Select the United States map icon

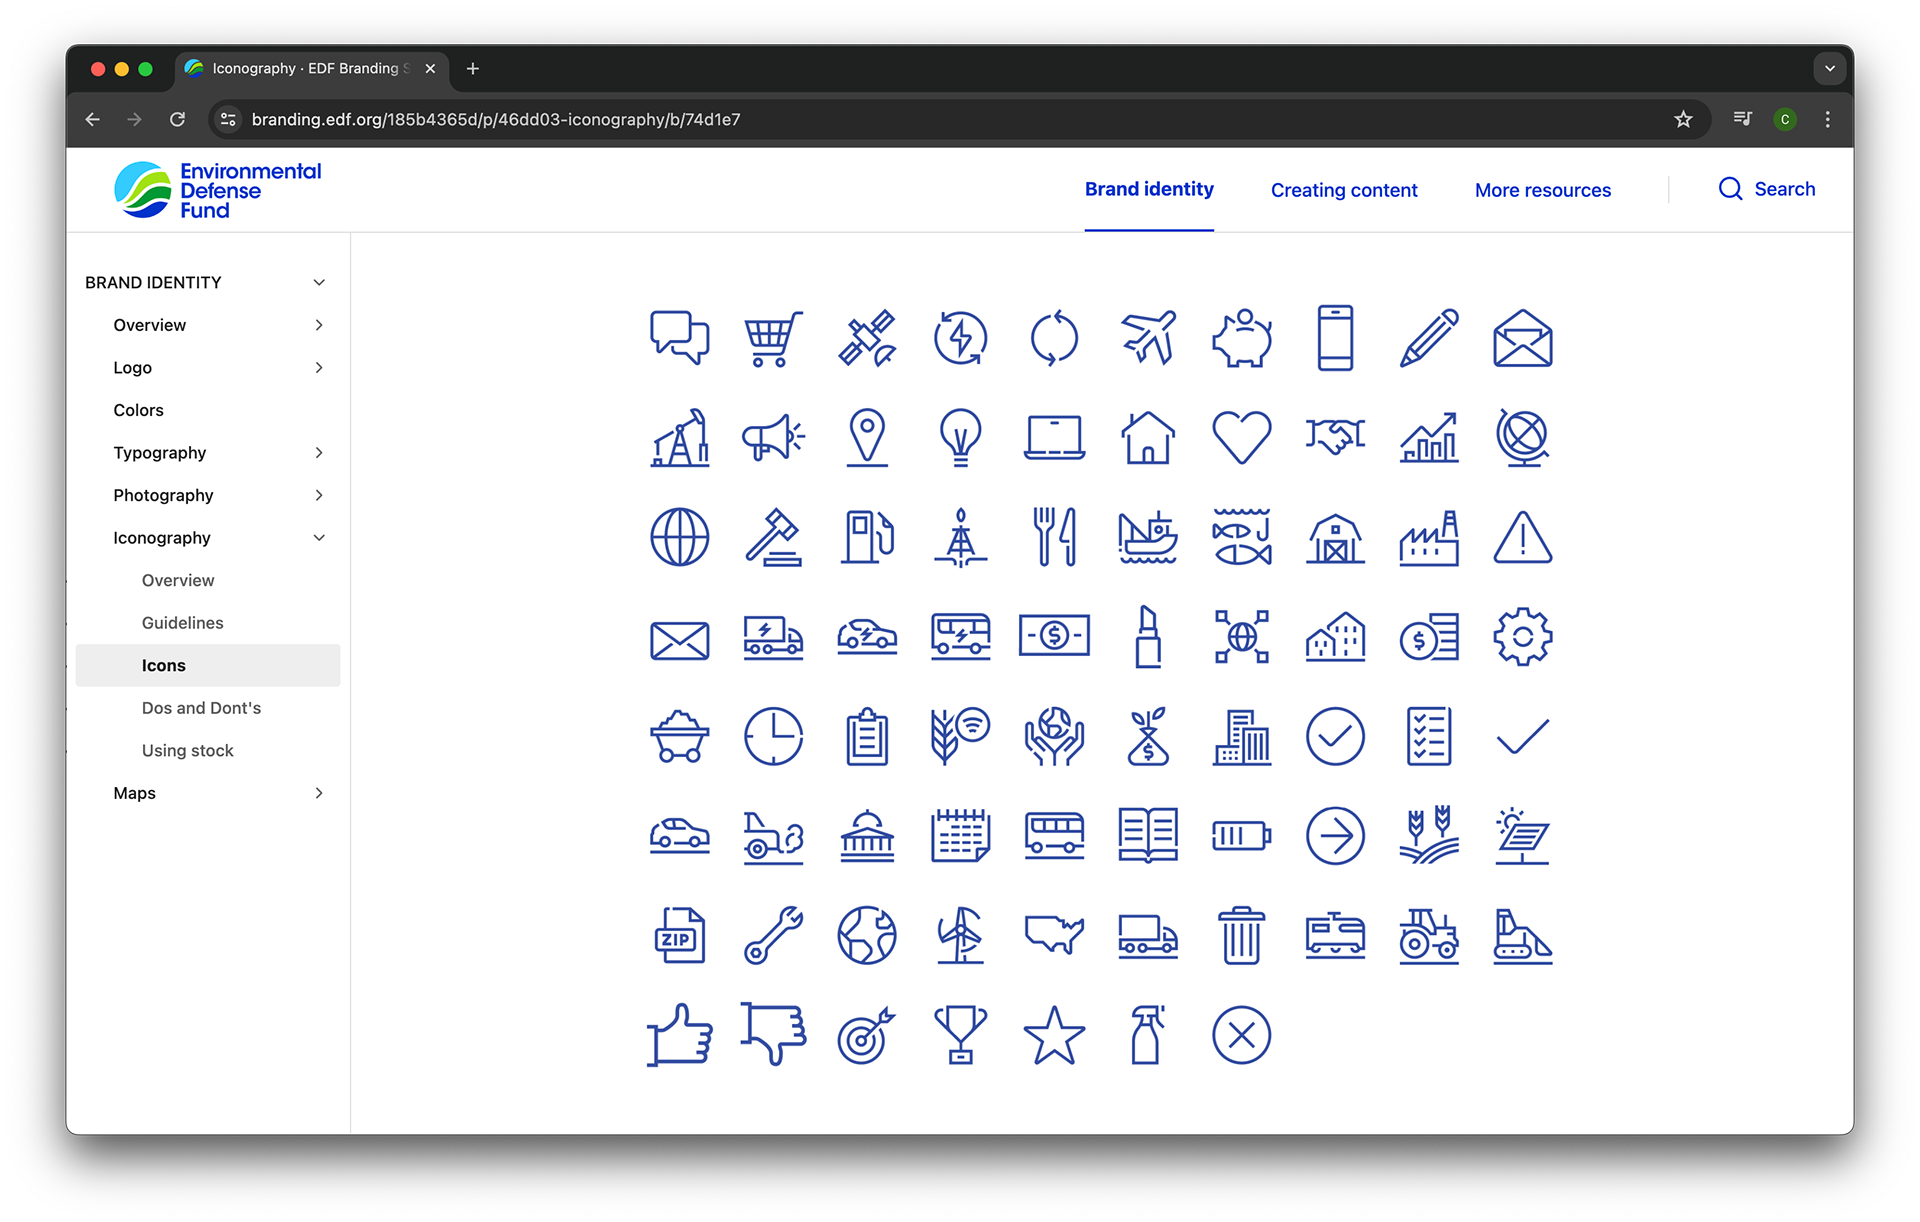[x=1054, y=935]
